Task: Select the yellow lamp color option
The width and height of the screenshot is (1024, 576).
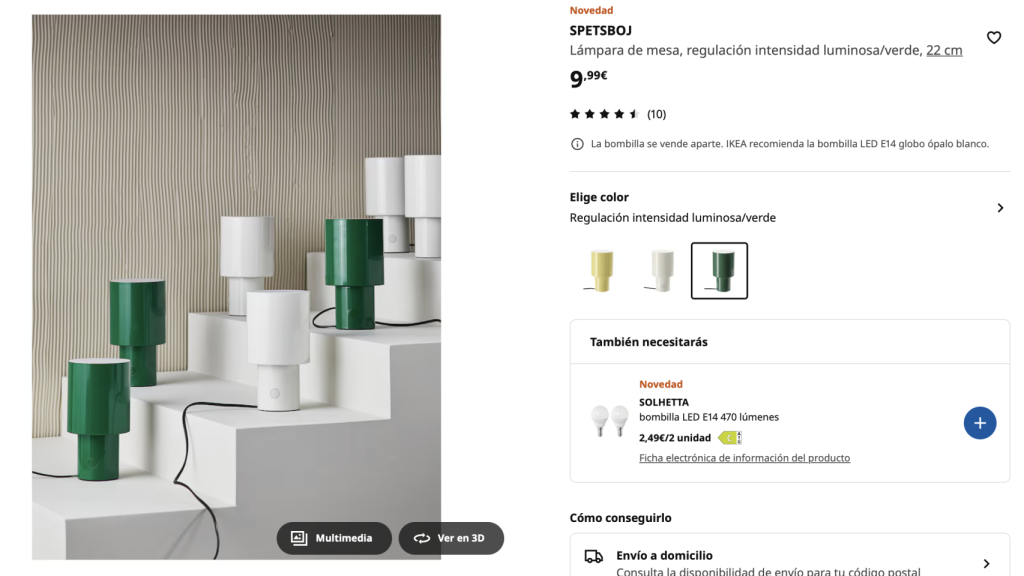Action: click(x=600, y=270)
